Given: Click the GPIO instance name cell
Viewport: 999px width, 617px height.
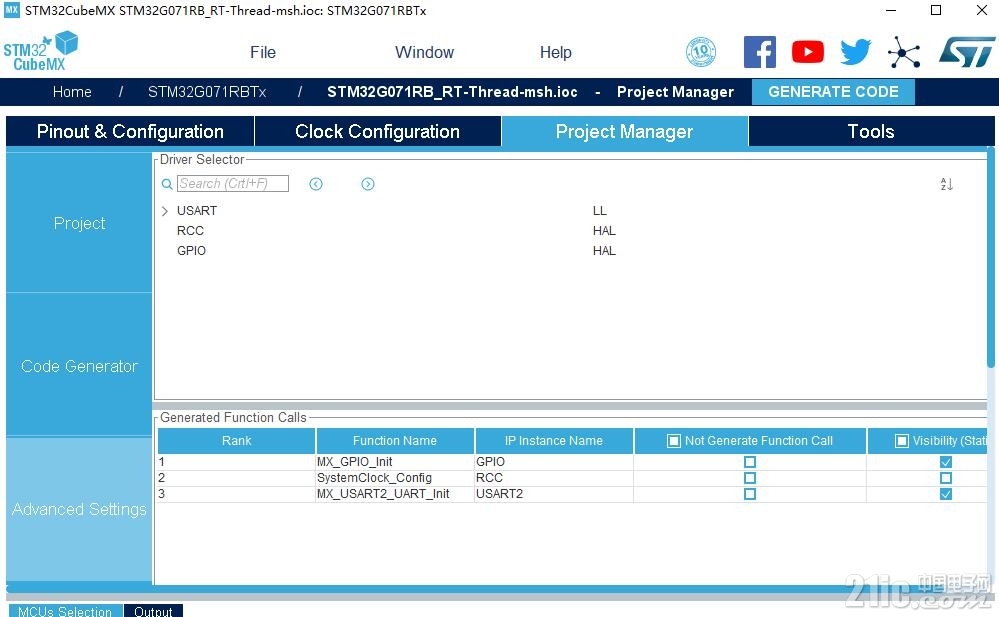Looking at the screenshot, I should pyautogui.click(x=554, y=462).
